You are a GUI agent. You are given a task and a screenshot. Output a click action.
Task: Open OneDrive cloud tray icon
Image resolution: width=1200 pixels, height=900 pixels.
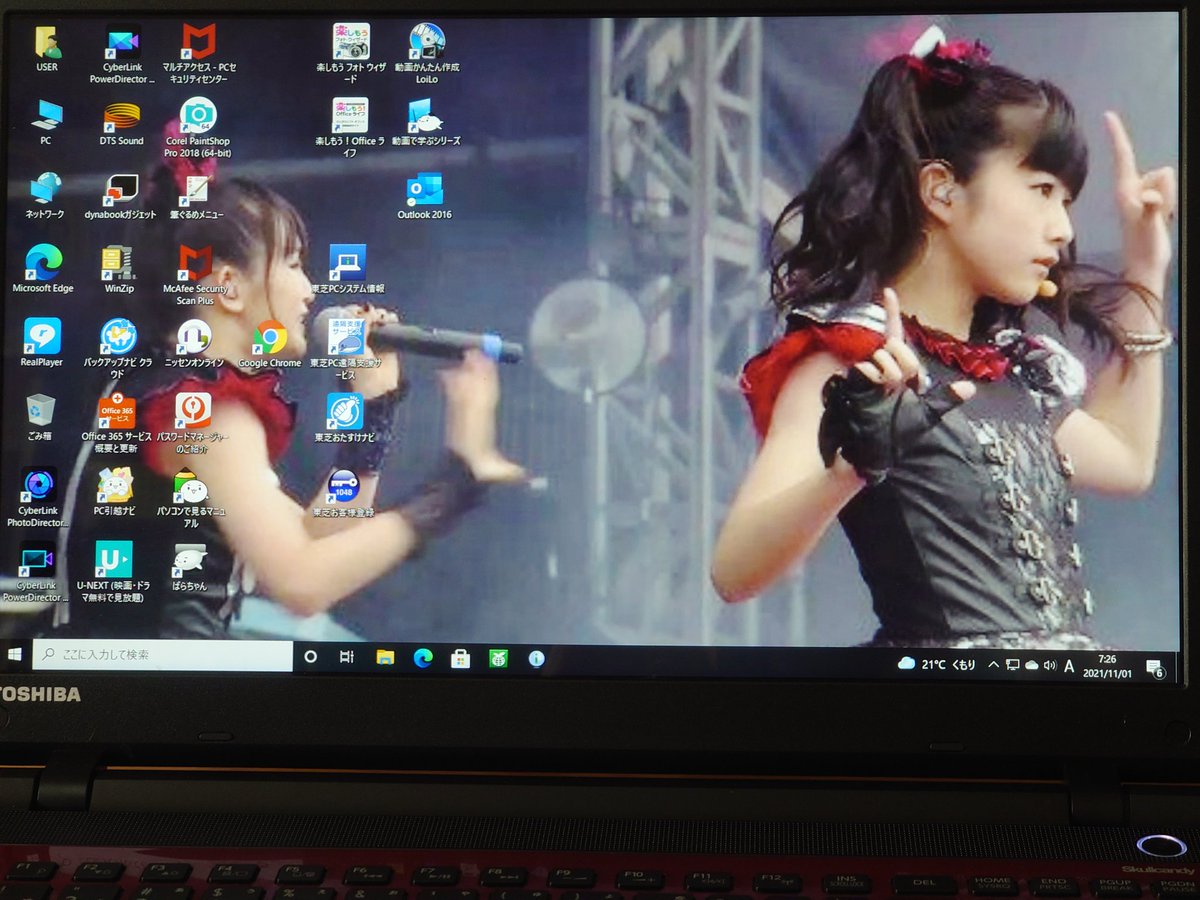pos(1031,665)
